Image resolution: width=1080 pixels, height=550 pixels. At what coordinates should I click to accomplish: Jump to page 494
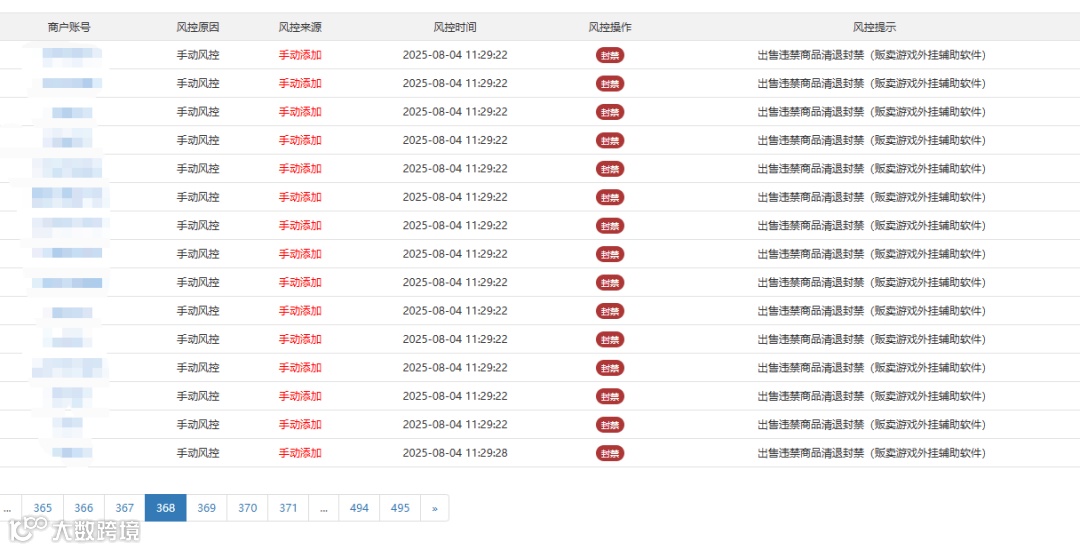(x=359, y=508)
